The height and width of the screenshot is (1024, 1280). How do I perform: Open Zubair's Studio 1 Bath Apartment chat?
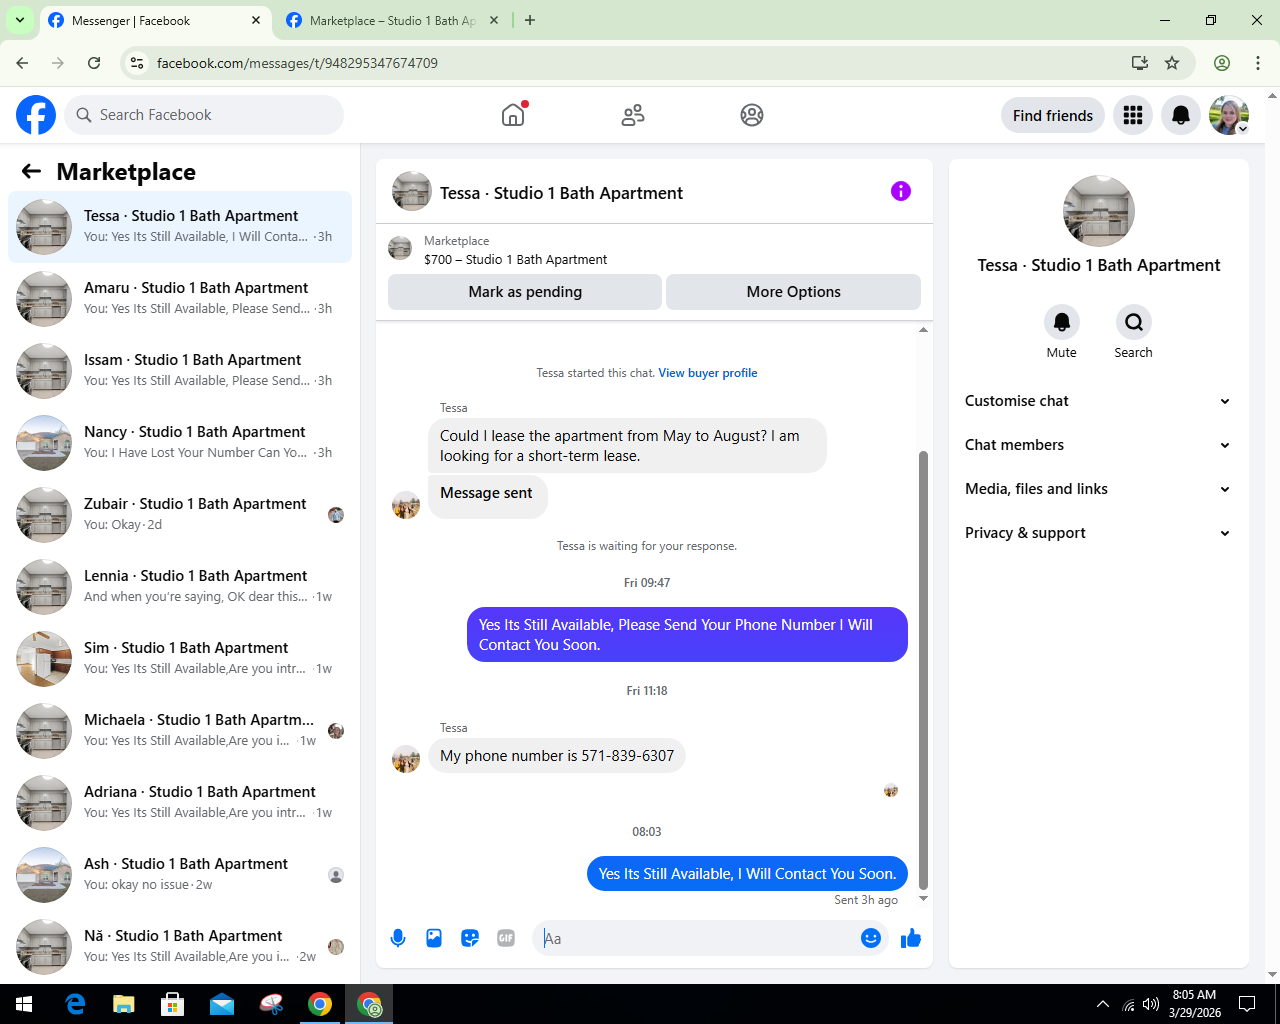pyautogui.click(x=180, y=515)
